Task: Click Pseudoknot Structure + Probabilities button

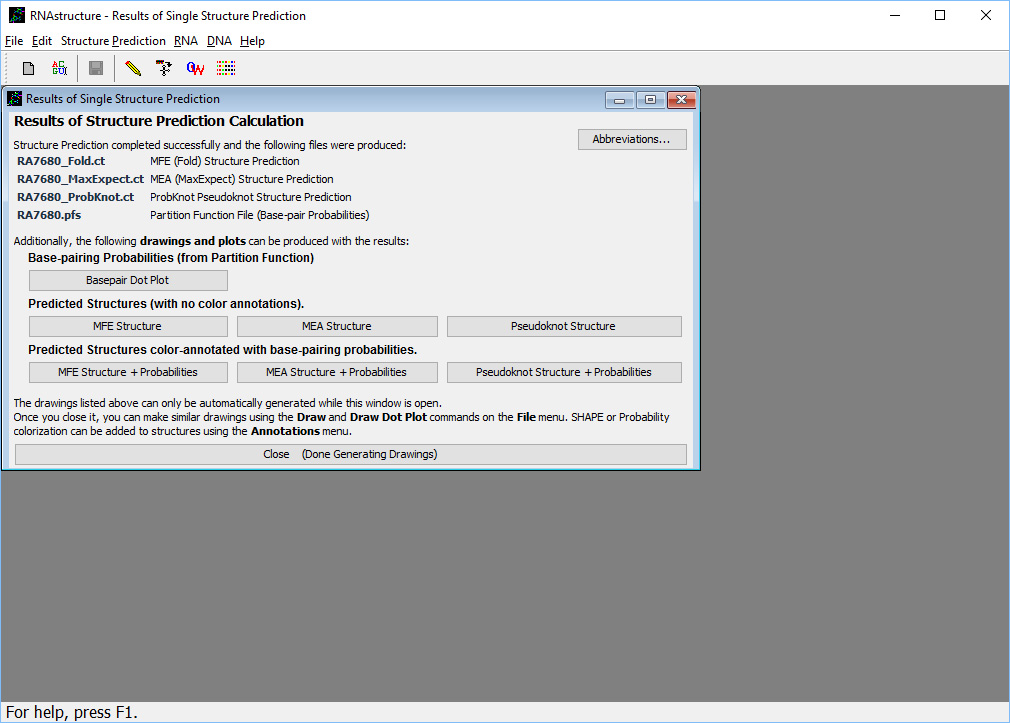Action: (564, 372)
